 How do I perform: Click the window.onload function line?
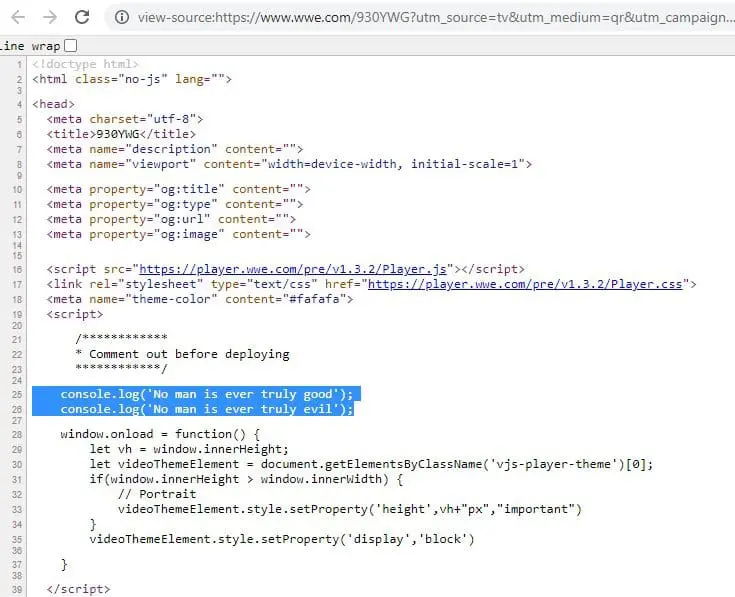159,434
